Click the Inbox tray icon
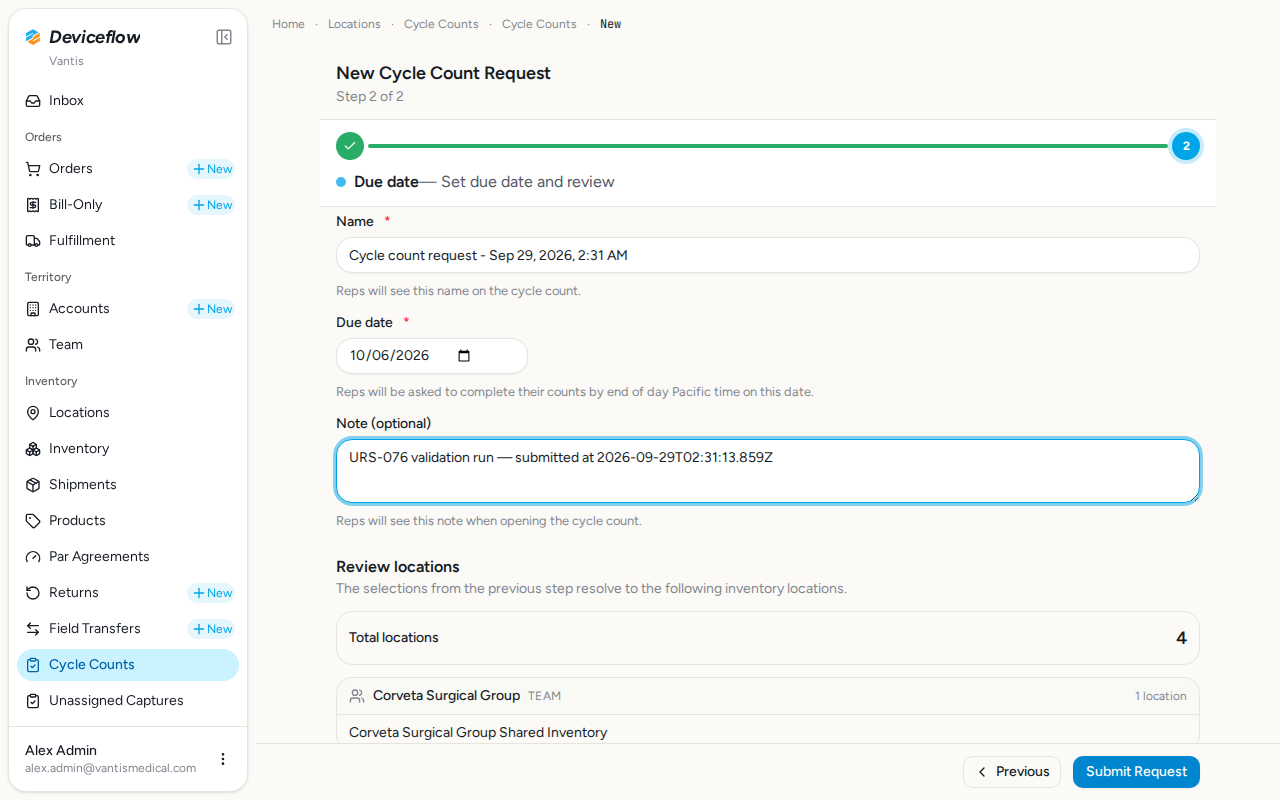This screenshot has height=800, width=1280. pos(33,101)
